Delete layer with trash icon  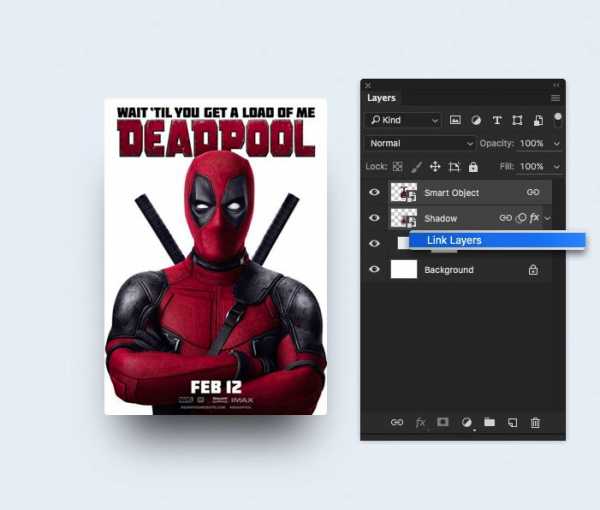535,423
